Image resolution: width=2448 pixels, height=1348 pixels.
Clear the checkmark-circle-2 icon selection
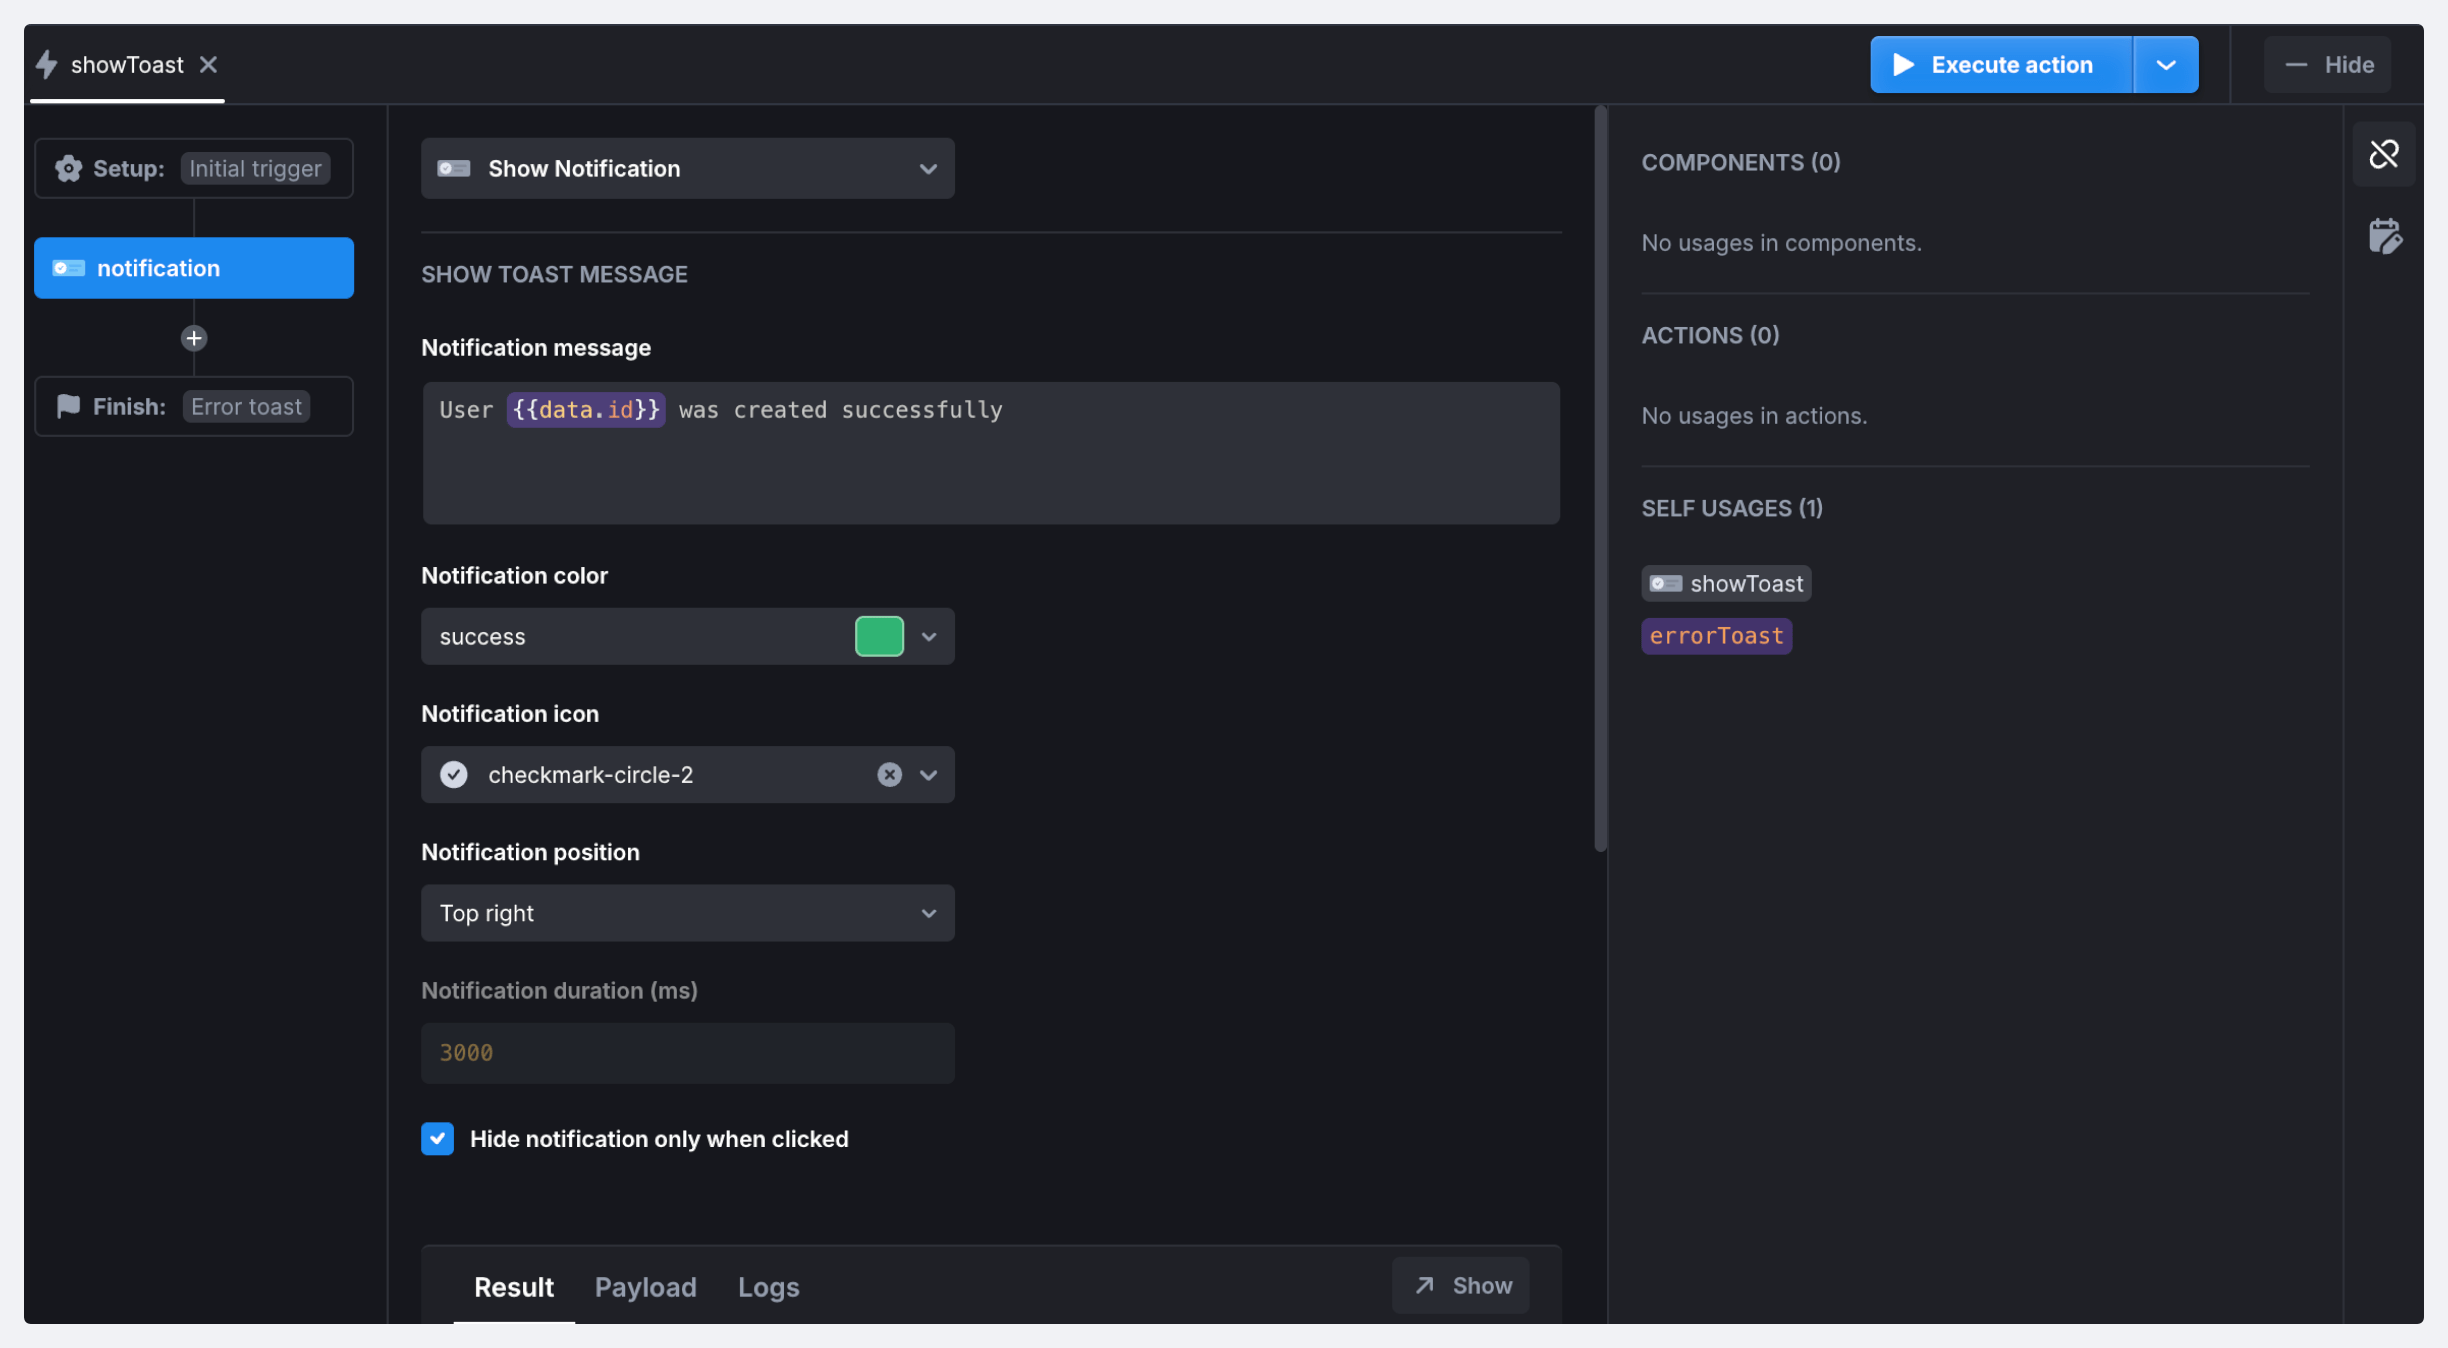(x=889, y=774)
